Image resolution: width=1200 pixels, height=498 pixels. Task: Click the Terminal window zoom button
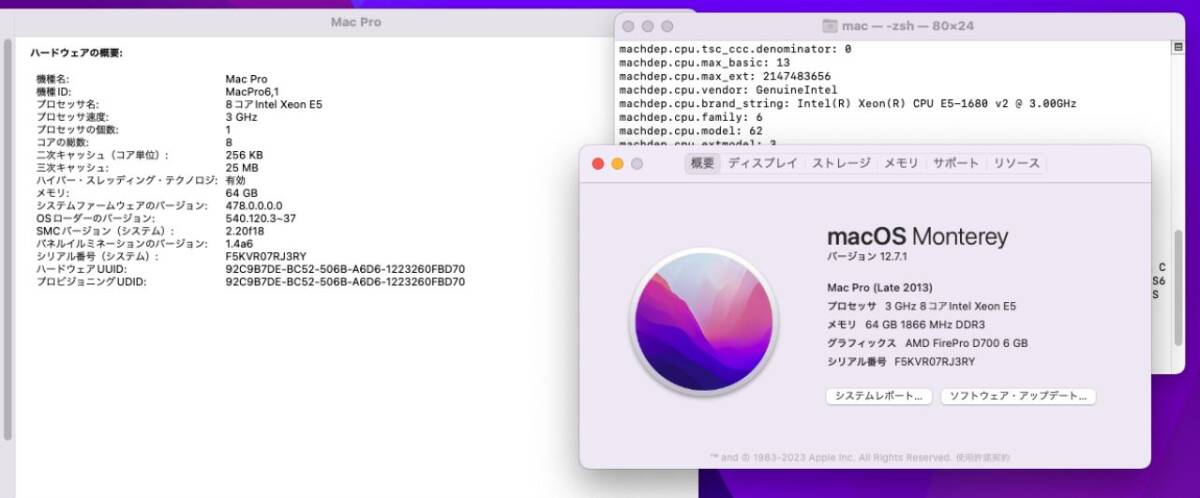(667, 26)
